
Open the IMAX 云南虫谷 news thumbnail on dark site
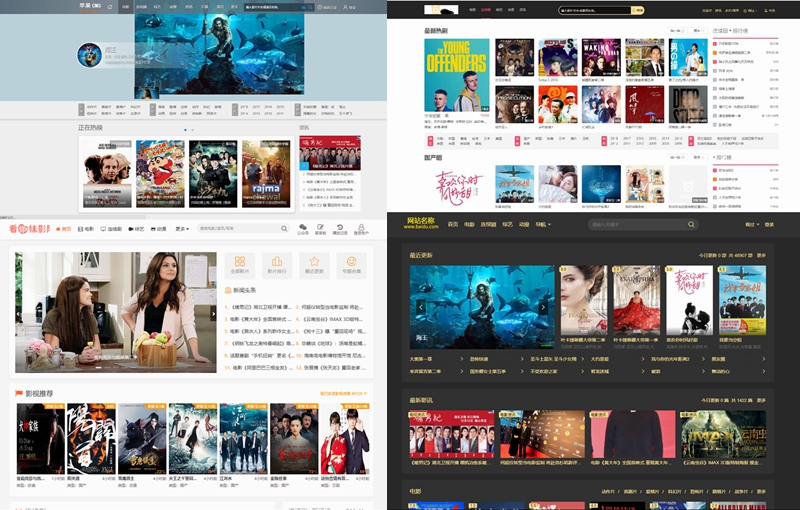point(723,435)
